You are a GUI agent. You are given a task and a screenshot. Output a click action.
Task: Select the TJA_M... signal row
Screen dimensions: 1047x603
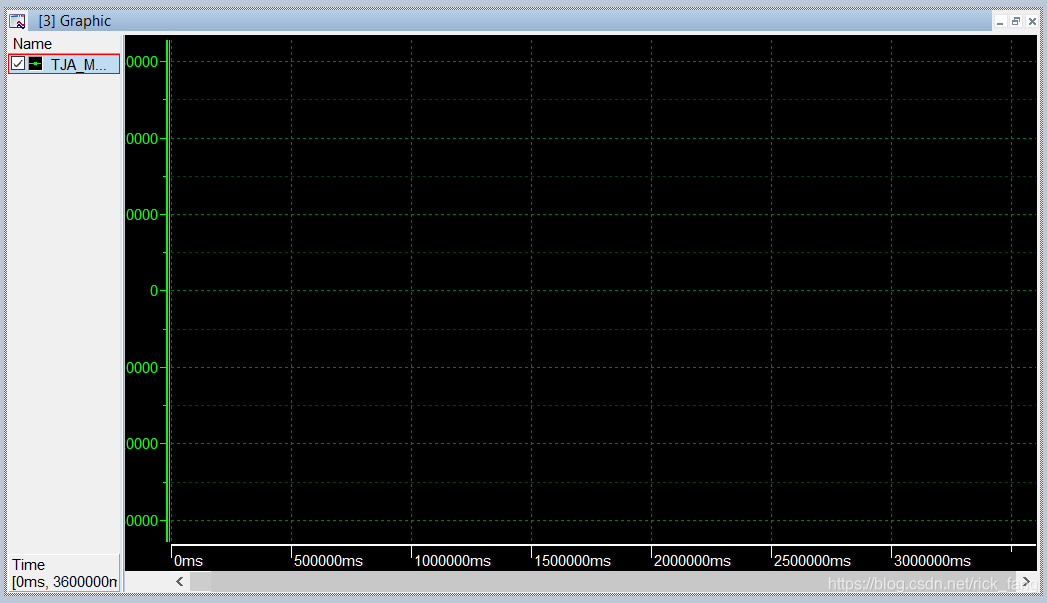pyautogui.click(x=64, y=64)
